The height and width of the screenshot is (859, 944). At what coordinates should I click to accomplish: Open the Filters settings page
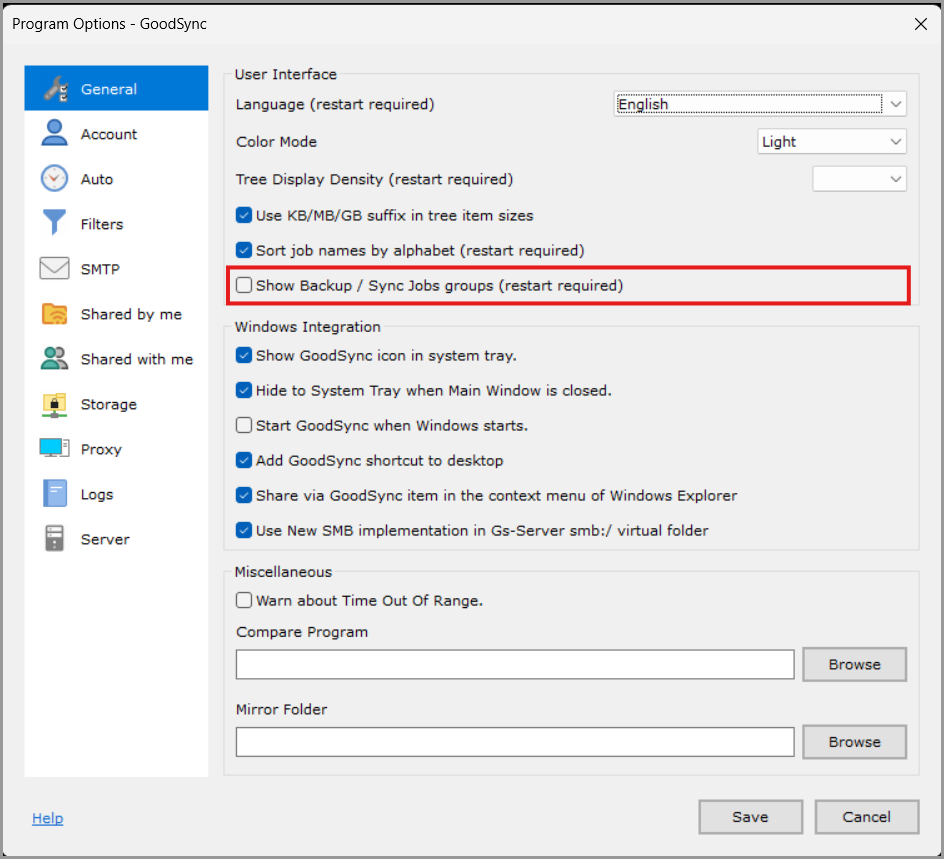click(x=116, y=224)
